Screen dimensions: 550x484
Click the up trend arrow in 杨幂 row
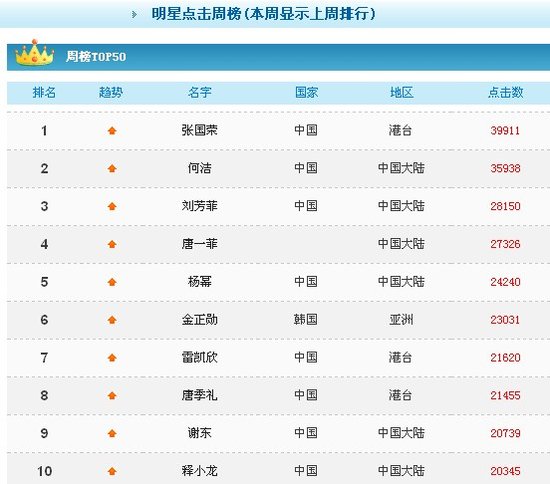(x=112, y=282)
